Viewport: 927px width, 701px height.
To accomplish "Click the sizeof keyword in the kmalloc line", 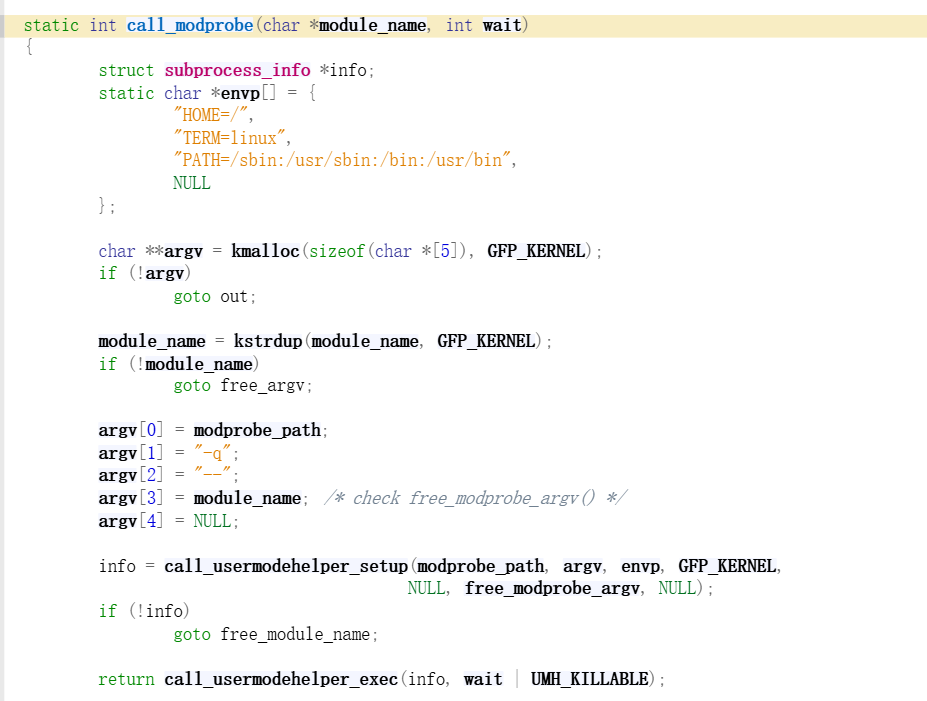I will [336, 251].
